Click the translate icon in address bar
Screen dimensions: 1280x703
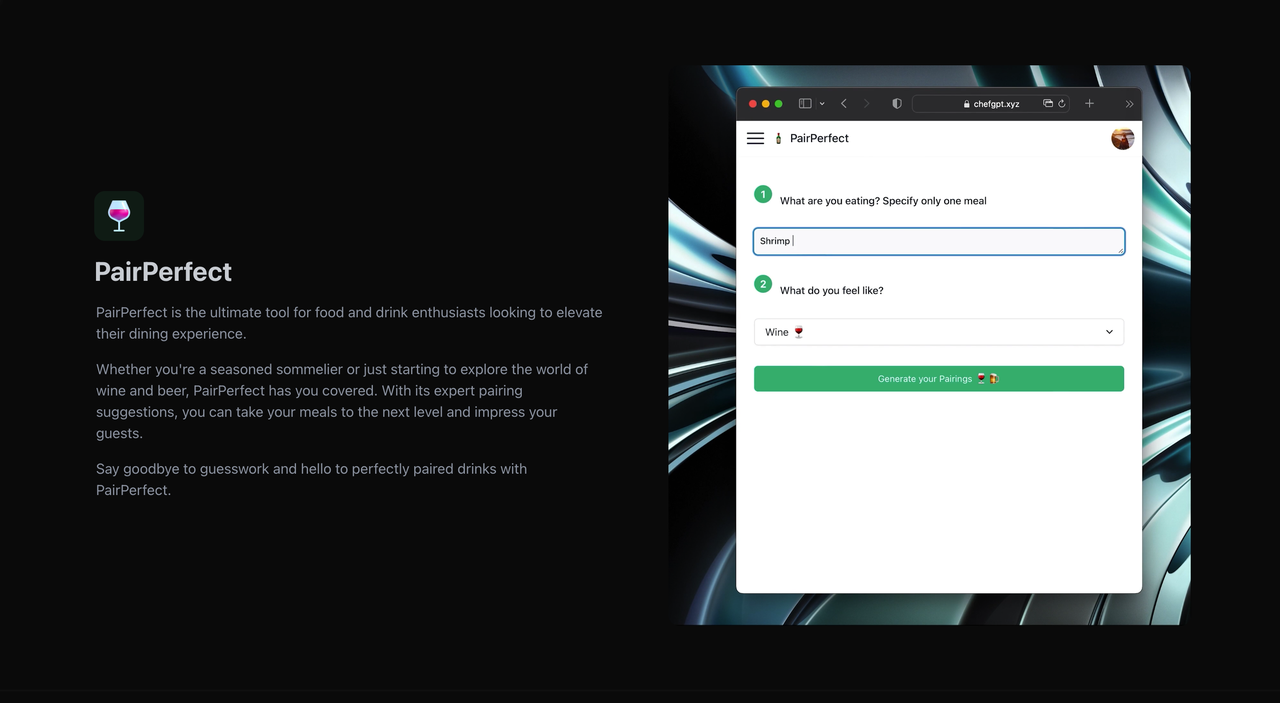pos(1048,103)
